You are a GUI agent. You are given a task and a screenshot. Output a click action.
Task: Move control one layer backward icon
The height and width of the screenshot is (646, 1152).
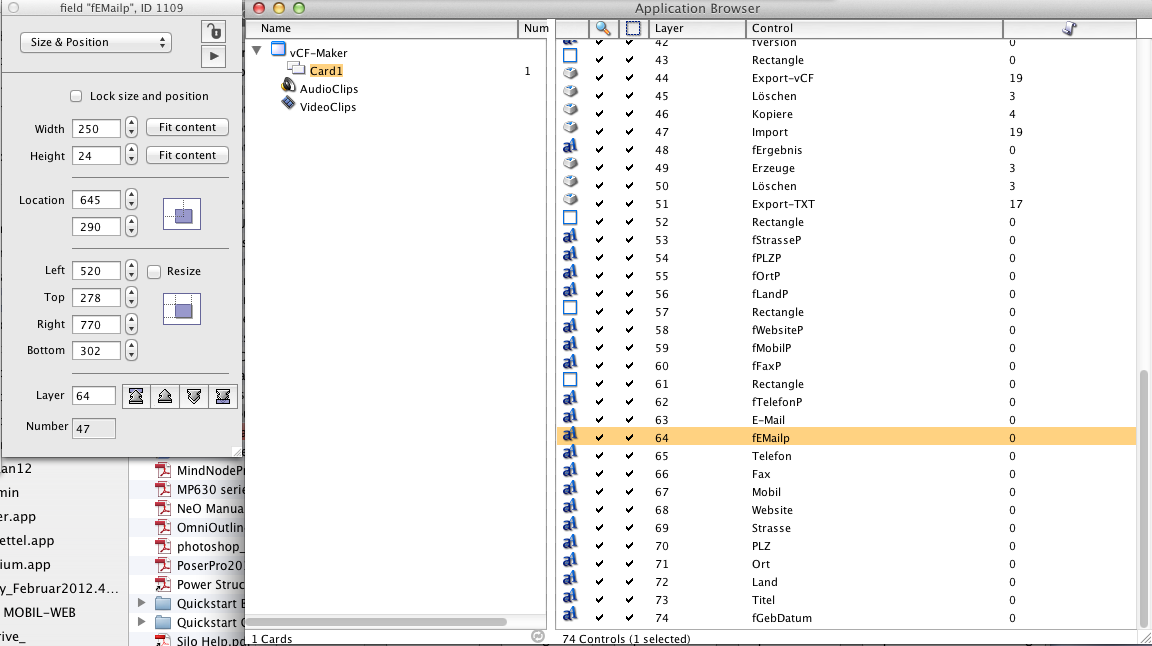pyautogui.click(x=194, y=397)
